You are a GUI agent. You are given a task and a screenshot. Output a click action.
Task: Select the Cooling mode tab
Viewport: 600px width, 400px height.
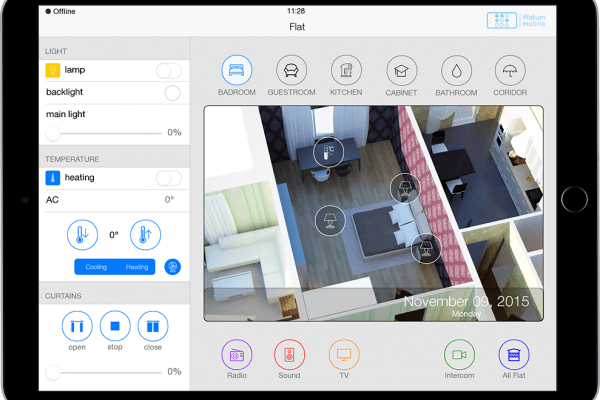[96, 267]
